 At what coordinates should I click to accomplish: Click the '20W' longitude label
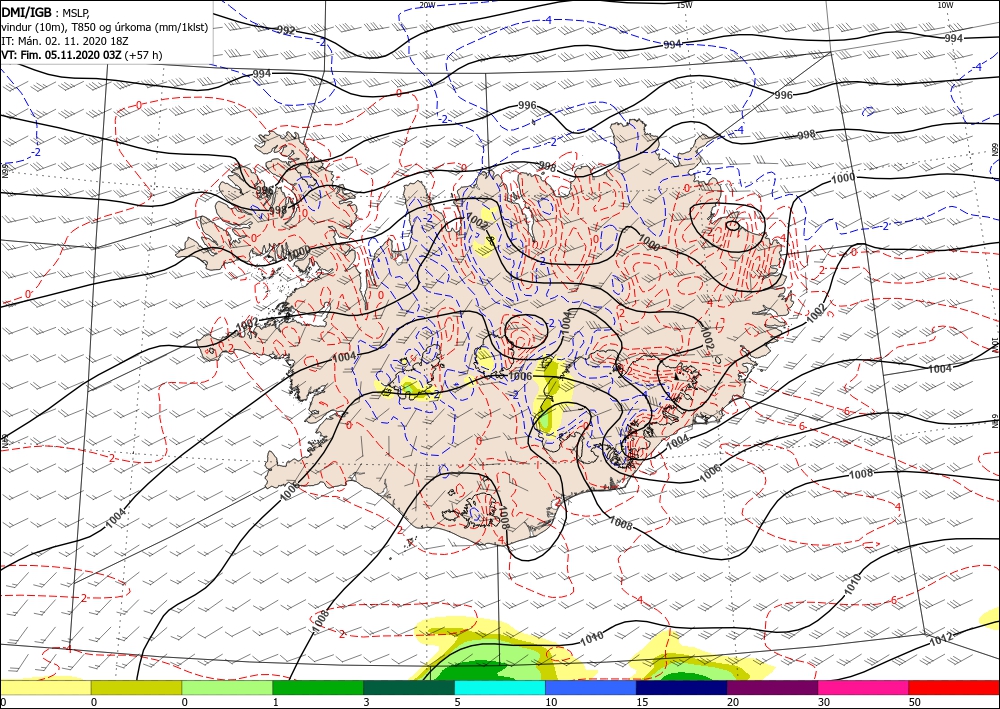point(427,5)
